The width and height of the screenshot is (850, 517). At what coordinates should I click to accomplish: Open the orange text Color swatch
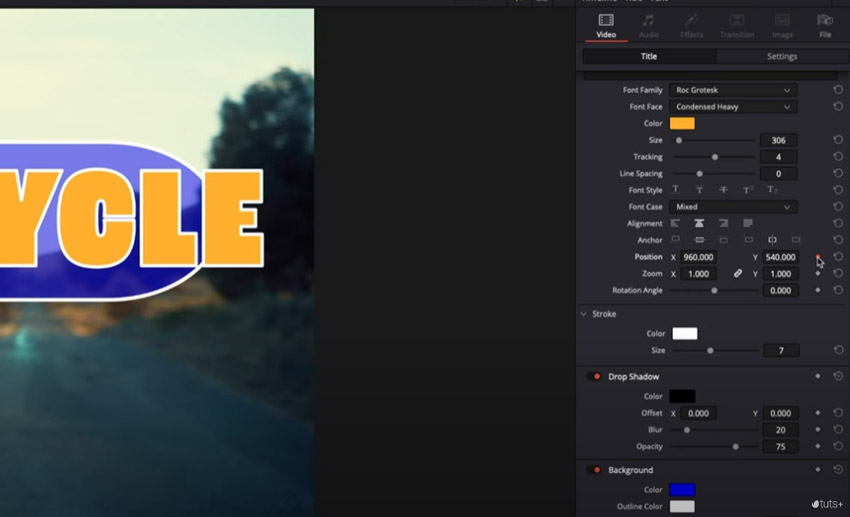click(682, 123)
